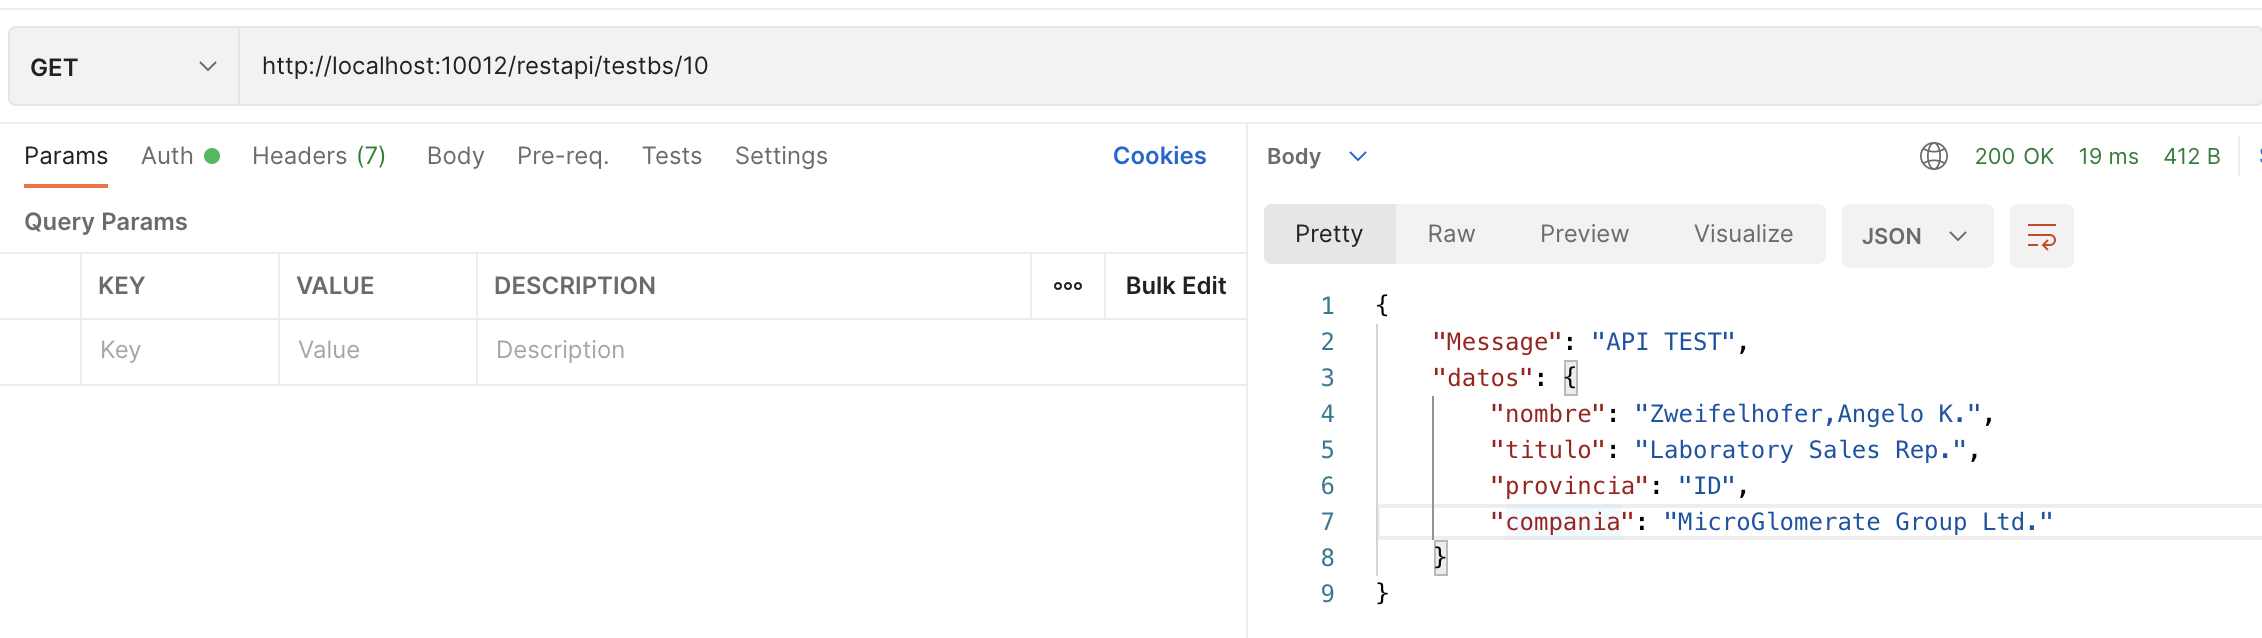The width and height of the screenshot is (2262, 638).
Task: Open the response Body dropdown chevron
Action: point(1357,156)
